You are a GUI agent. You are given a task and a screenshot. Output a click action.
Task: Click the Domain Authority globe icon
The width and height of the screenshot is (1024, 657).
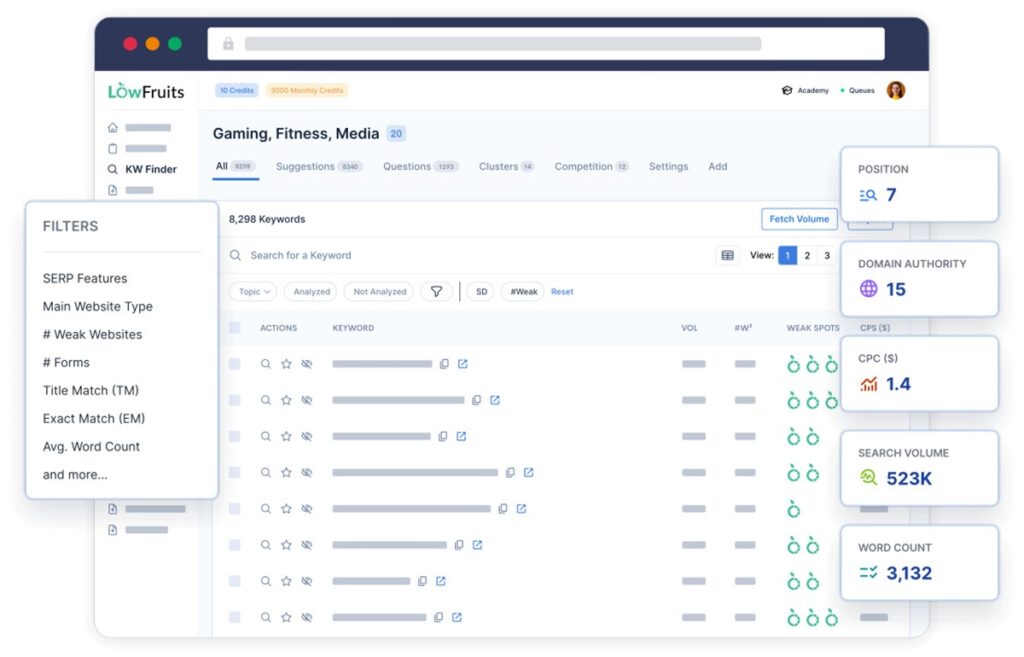coord(869,289)
